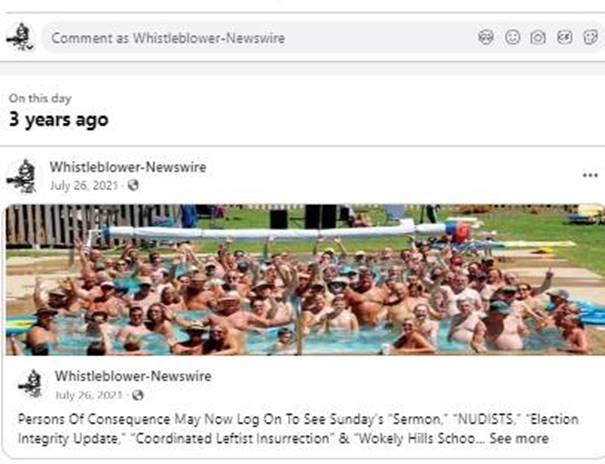Open the three-dot post options menu

point(590,175)
